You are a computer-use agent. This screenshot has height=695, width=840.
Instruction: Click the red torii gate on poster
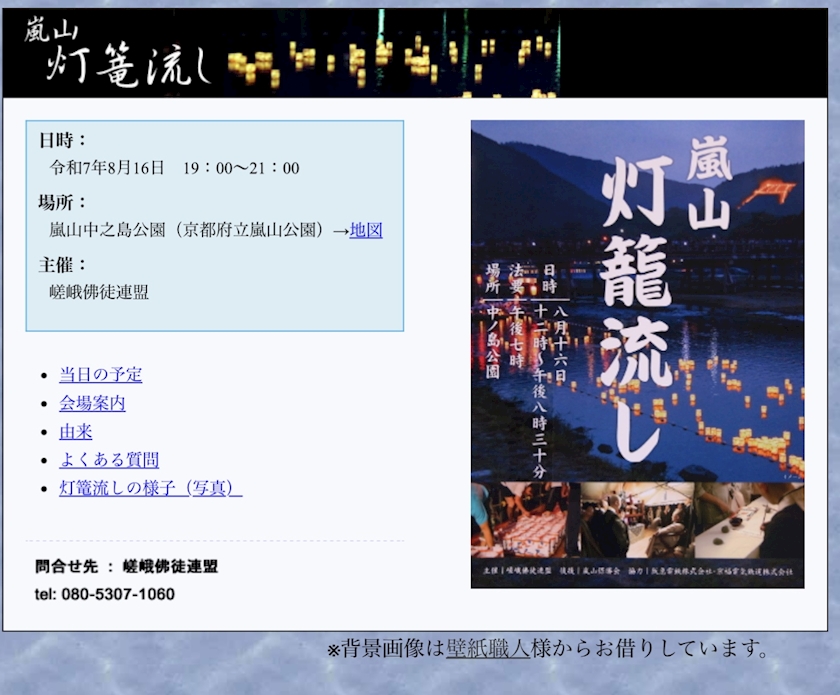click(x=771, y=192)
